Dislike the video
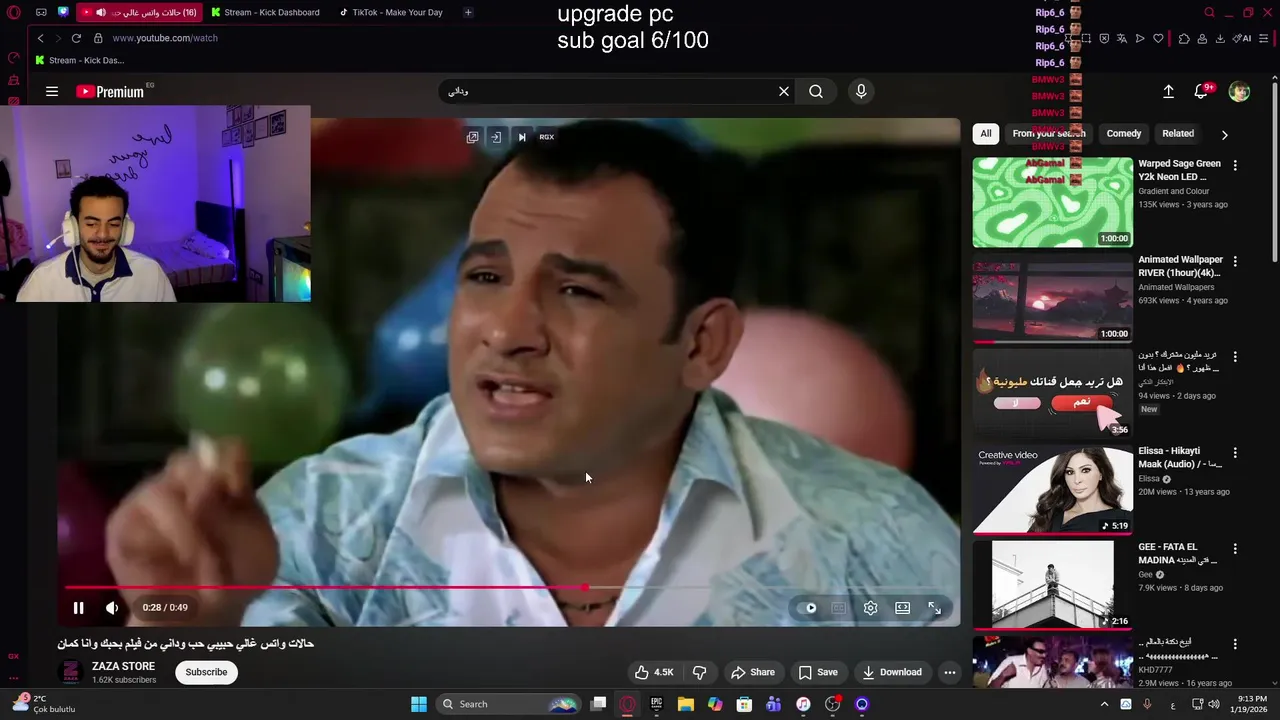This screenshot has height=720, width=1280. pos(700,672)
